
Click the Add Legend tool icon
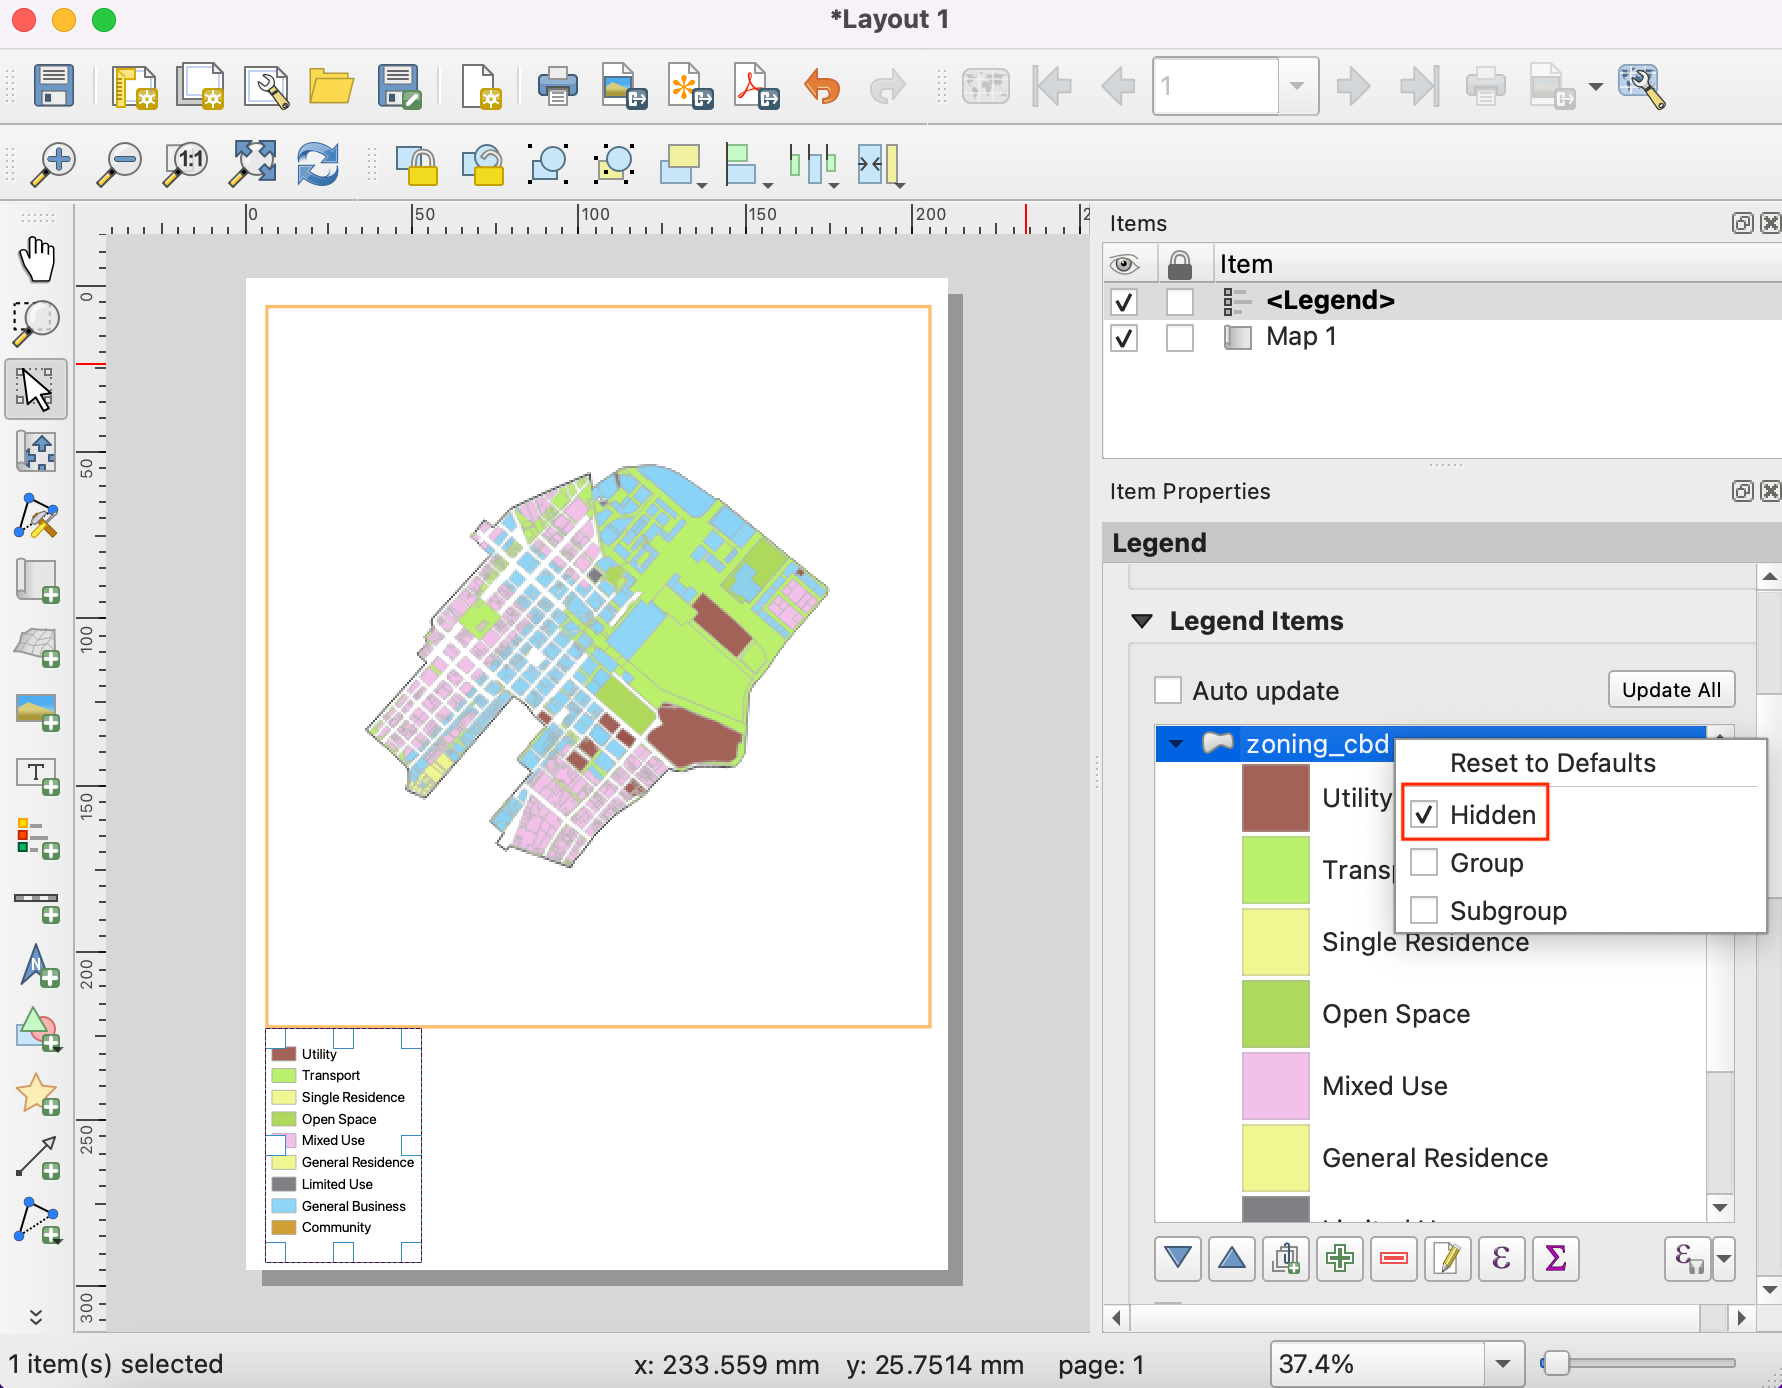(x=37, y=838)
